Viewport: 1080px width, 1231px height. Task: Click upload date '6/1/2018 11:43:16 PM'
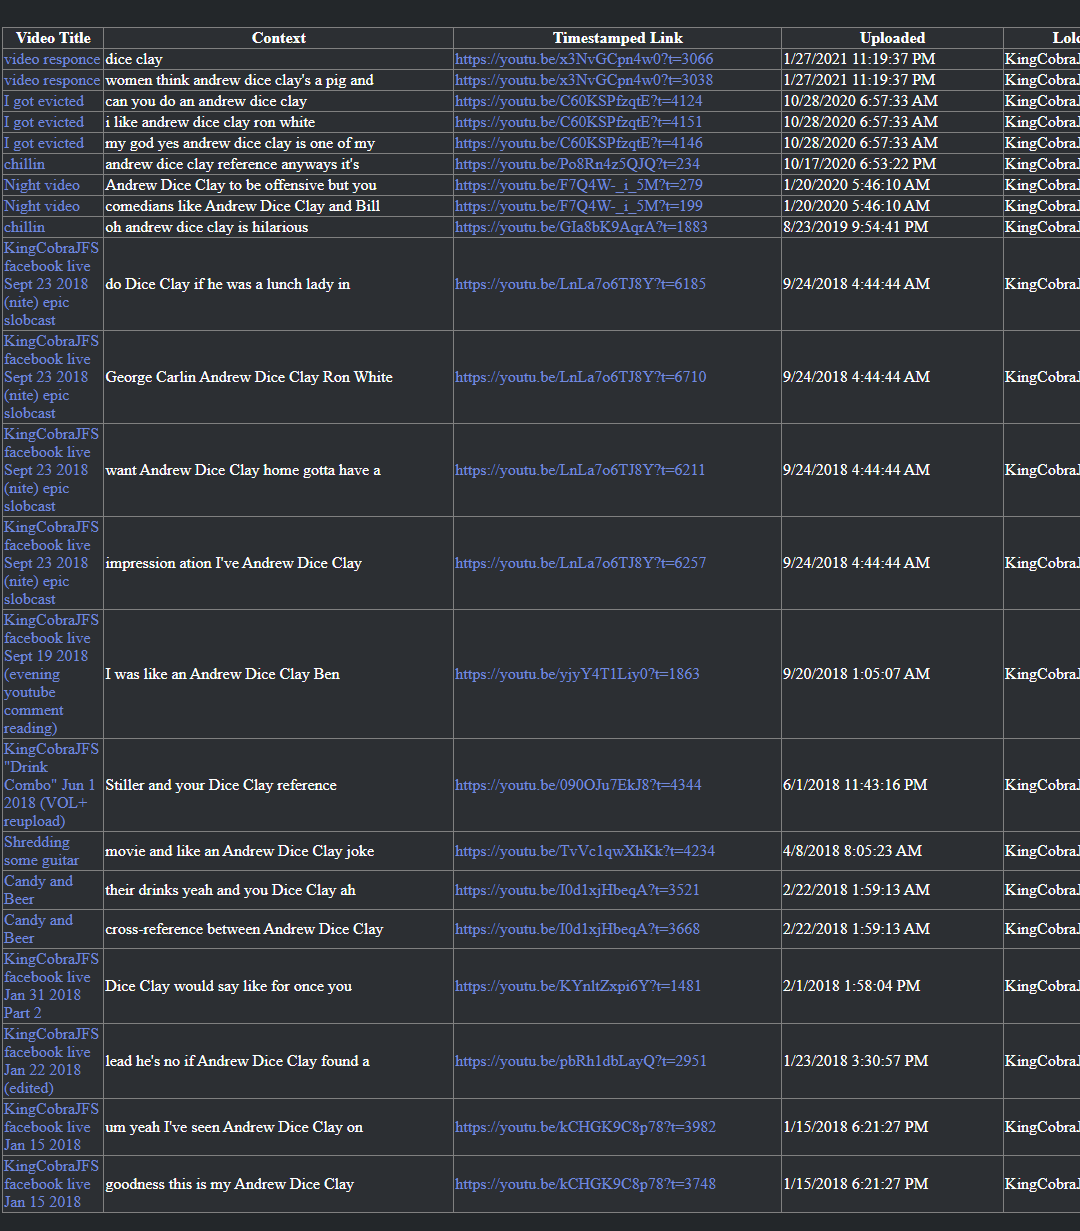click(855, 785)
